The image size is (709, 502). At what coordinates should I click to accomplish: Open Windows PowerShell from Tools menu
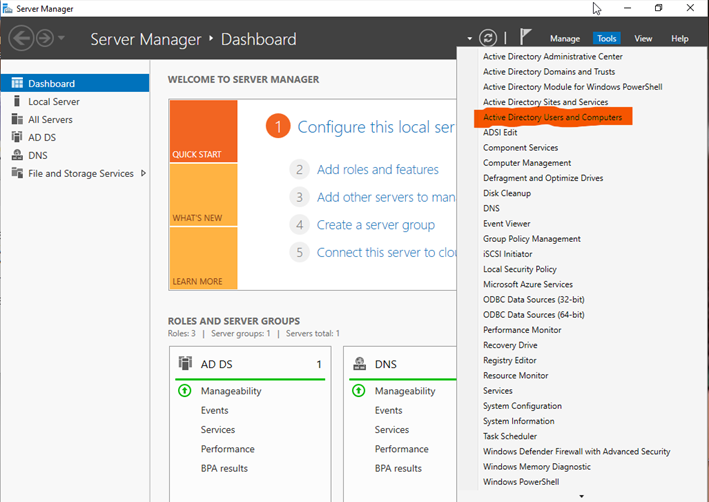(x=521, y=482)
